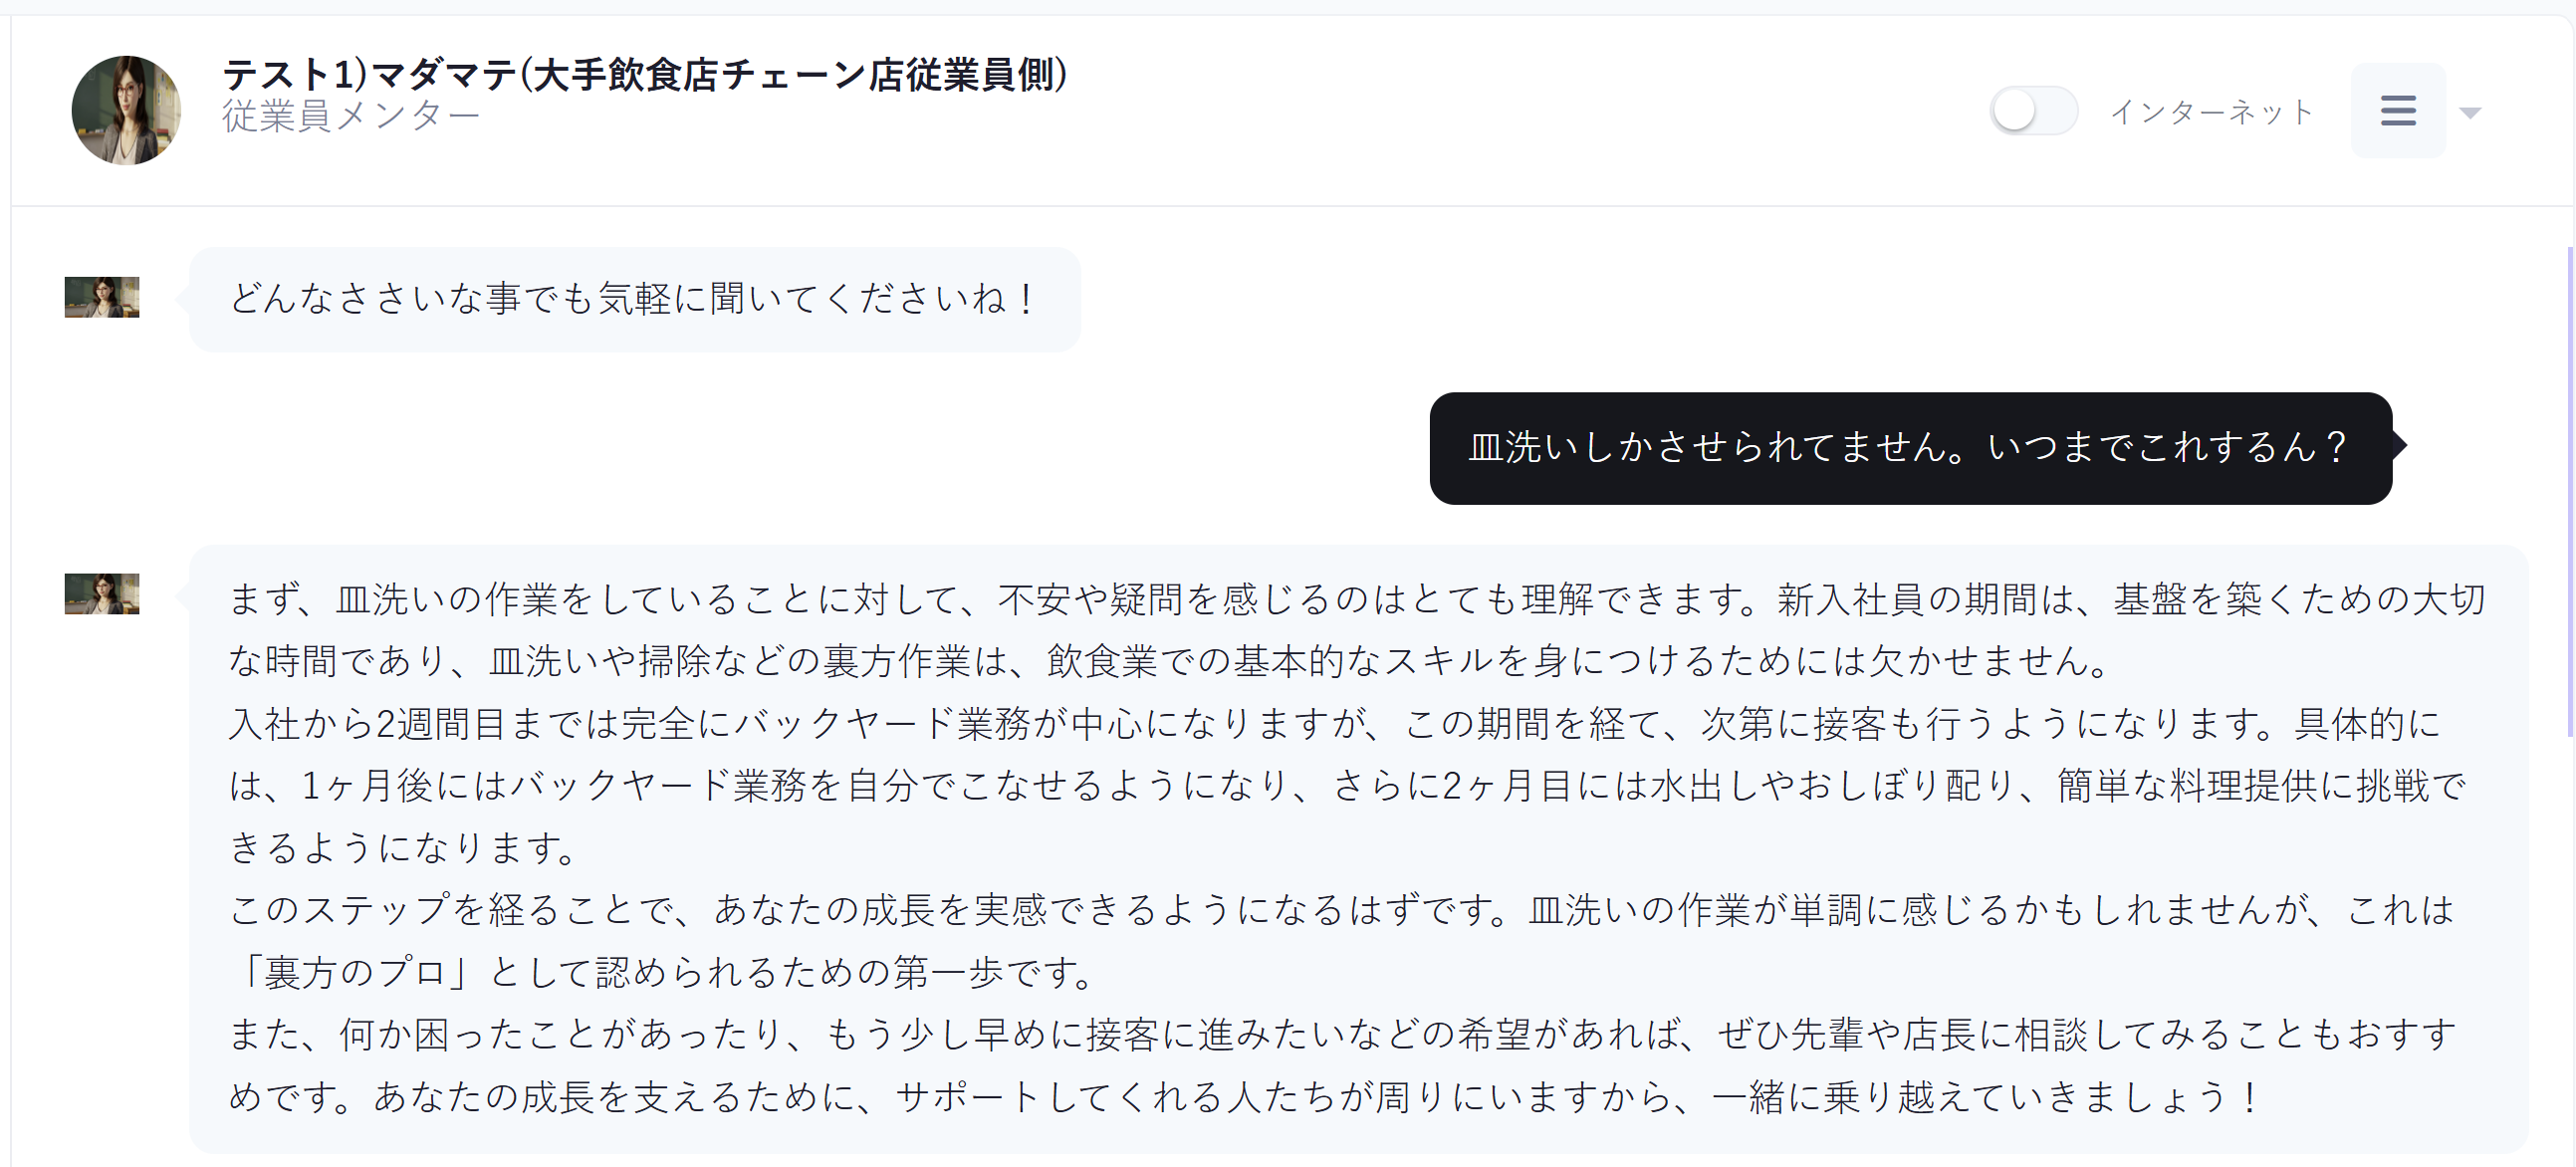Click the mentor profile avatar in header
2576x1167 pixels.
pos(126,110)
